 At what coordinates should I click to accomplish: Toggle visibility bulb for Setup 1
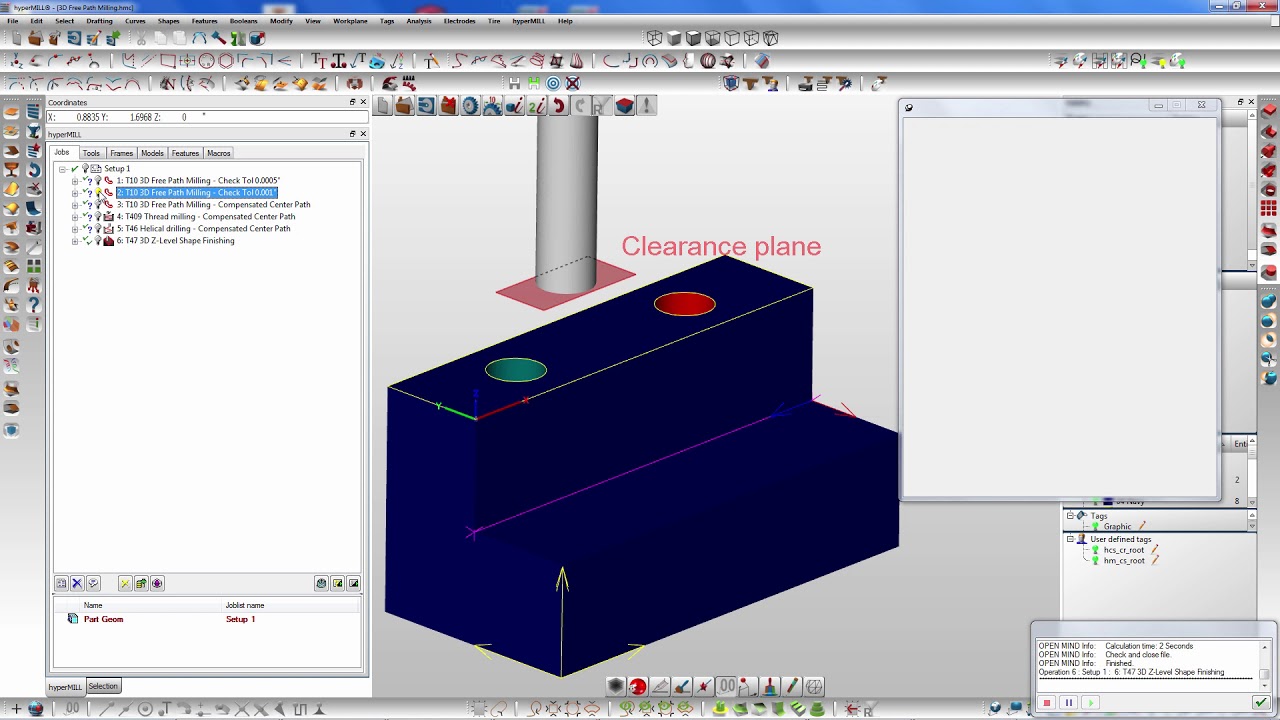pos(85,168)
